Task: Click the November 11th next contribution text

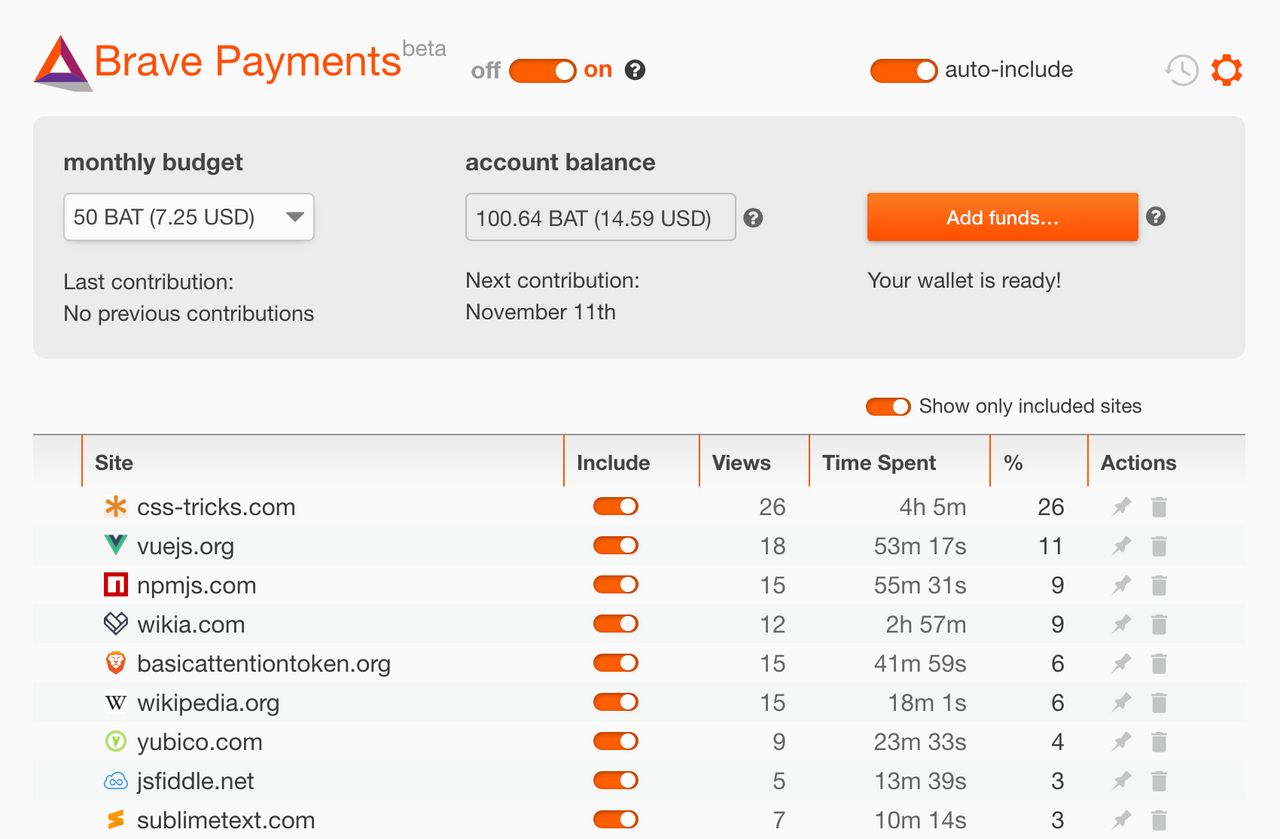Action: 540,312
